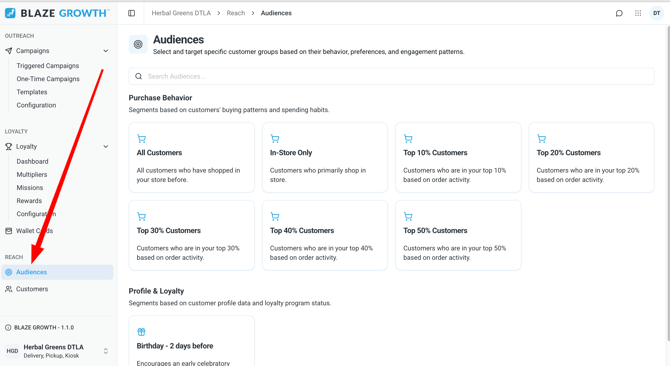Click the Reach breadcrumb link
670x366 pixels.
click(x=236, y=13)
